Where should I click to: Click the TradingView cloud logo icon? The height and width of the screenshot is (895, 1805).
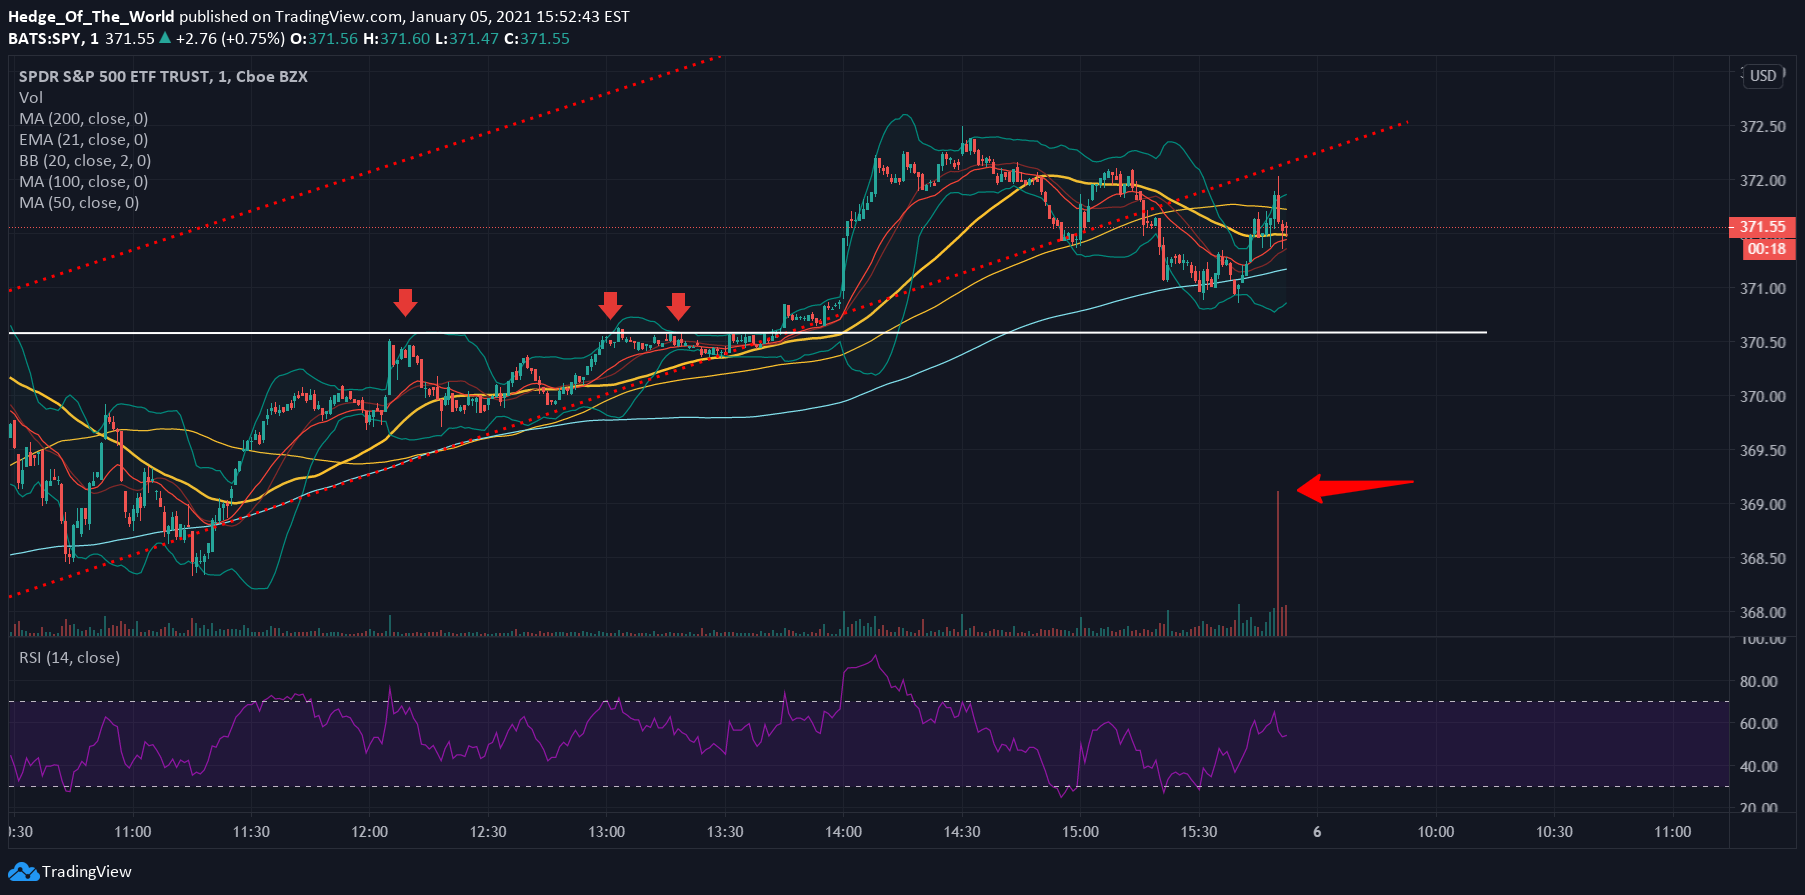tap(23, 872)
